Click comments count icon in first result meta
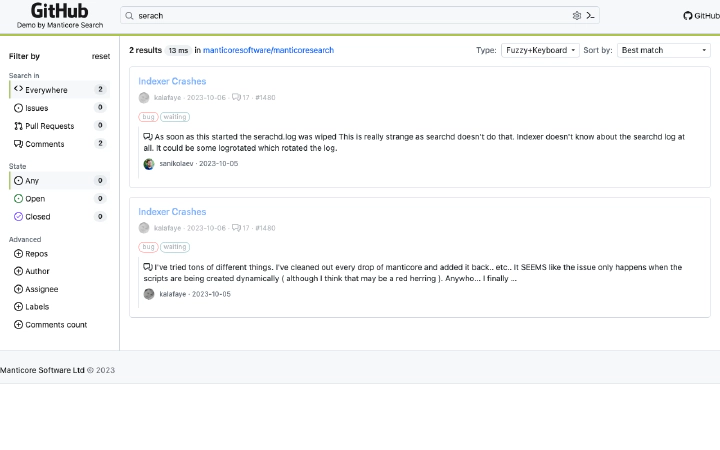 pyautogui.click(x=236, y=97)
